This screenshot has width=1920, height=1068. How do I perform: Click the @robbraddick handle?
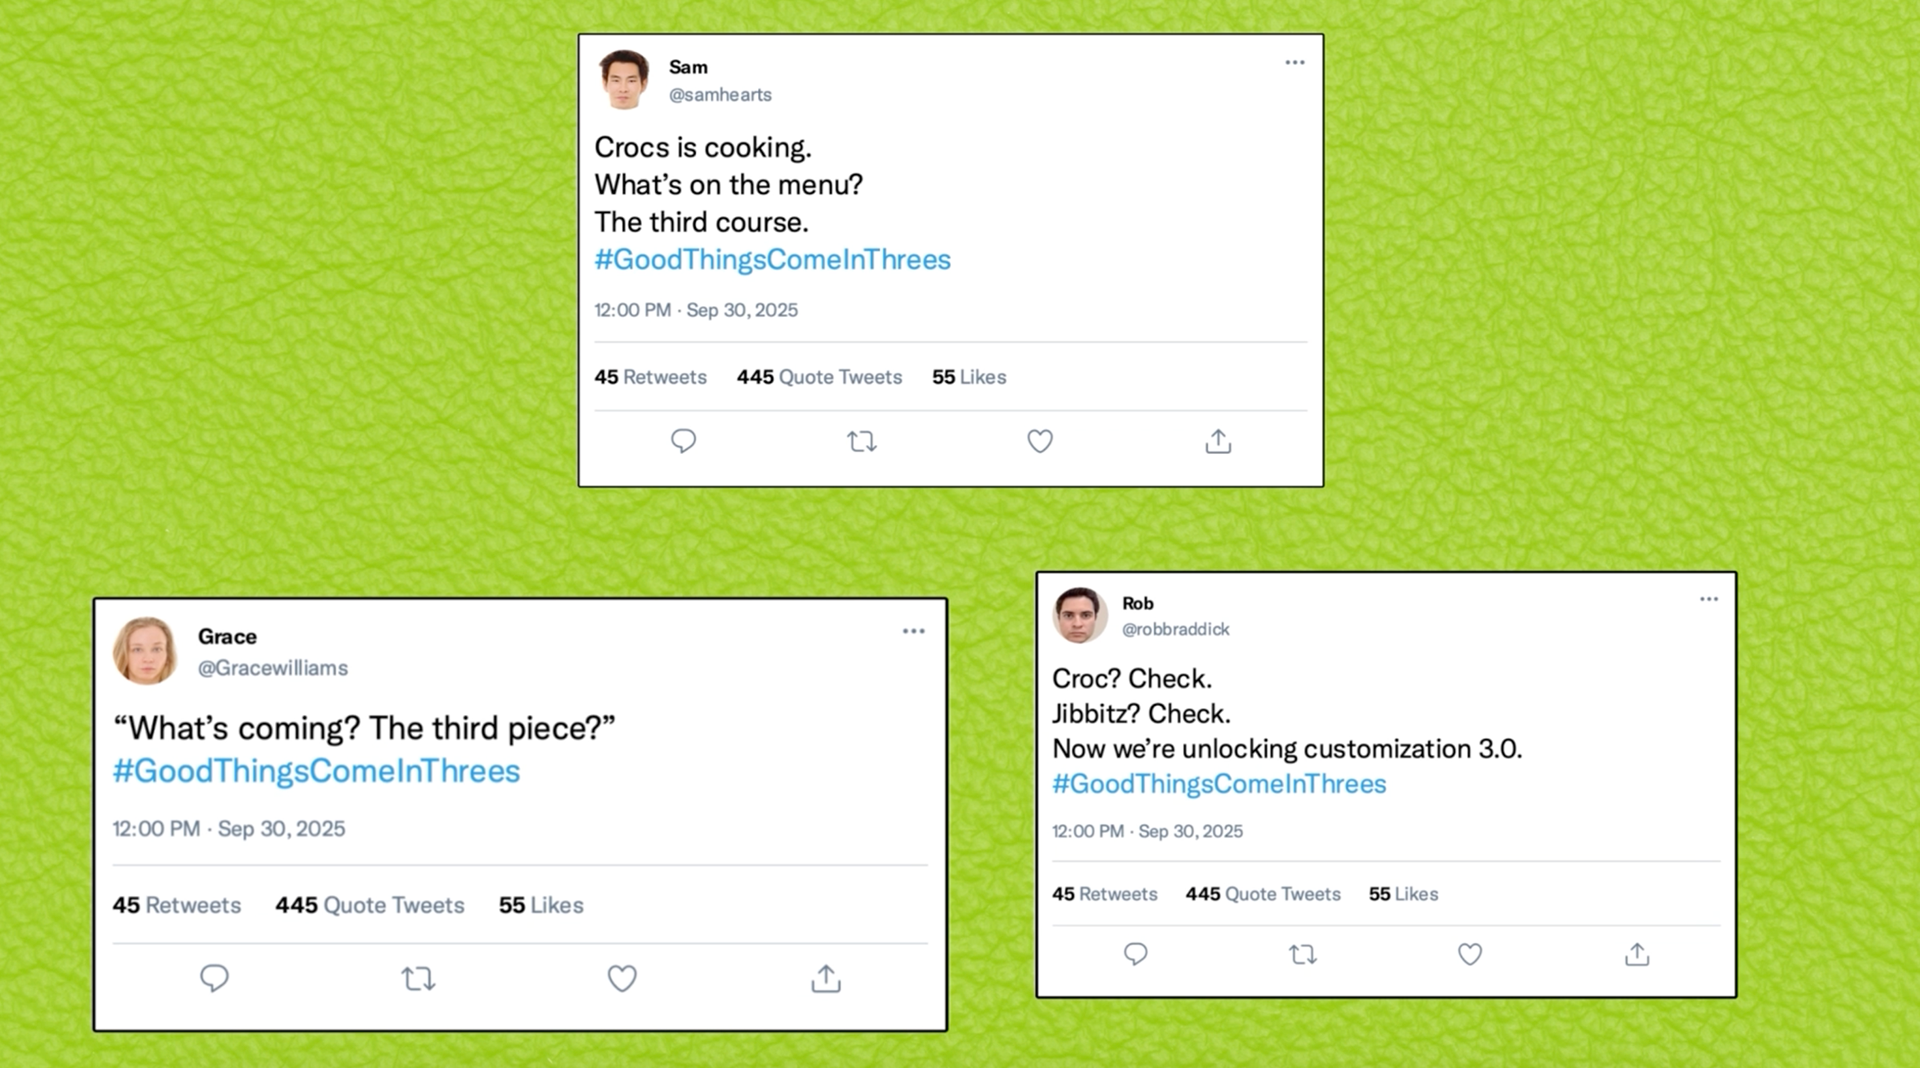tap(1175, 629)
